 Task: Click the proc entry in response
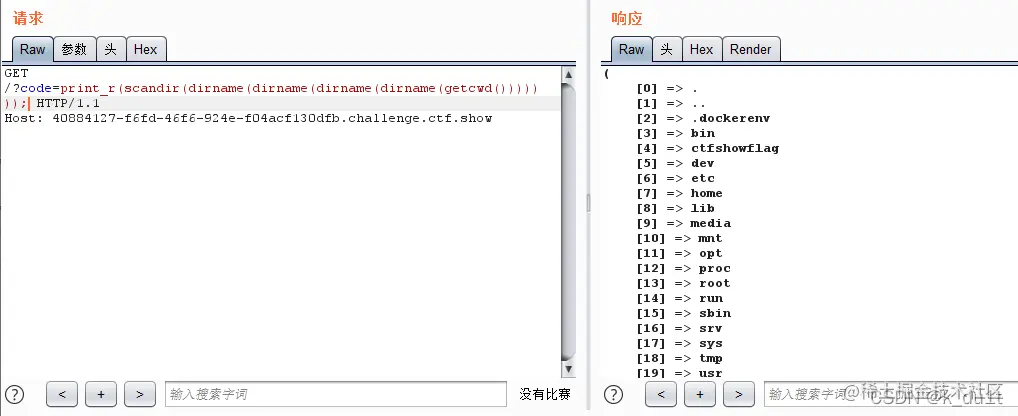click(715, 268)
